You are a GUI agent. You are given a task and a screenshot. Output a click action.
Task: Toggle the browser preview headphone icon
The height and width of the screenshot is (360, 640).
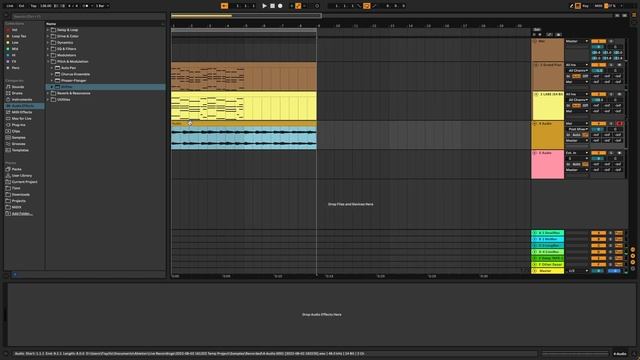[x=15, y=275]
